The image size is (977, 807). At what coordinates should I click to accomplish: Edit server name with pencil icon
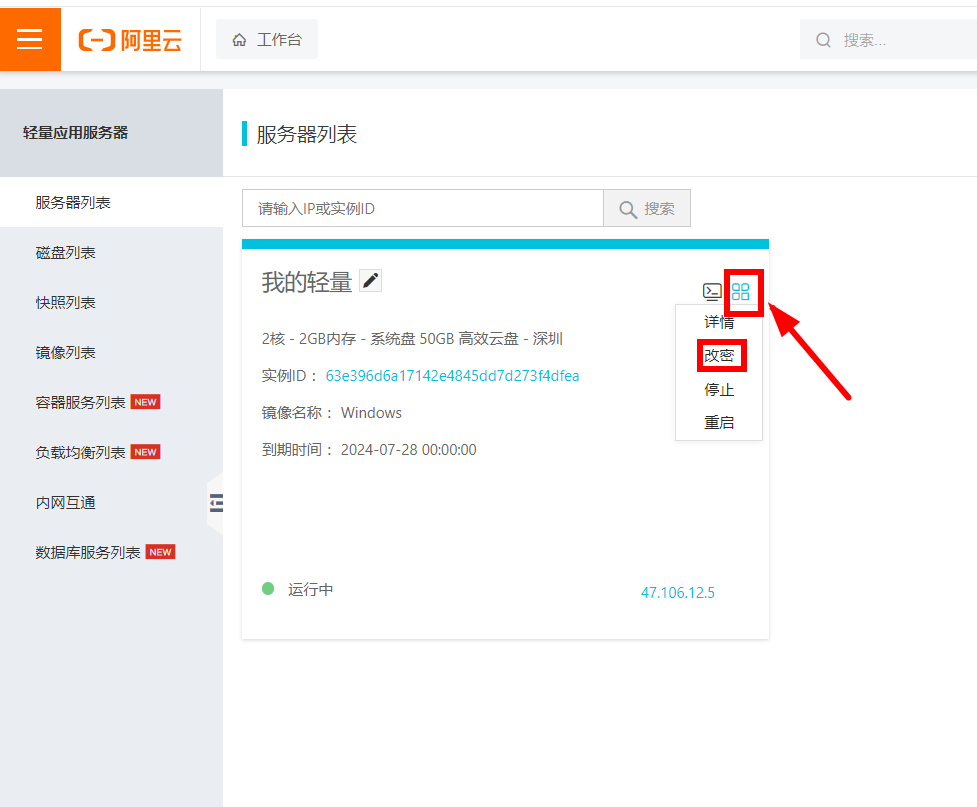coord(371,281)
